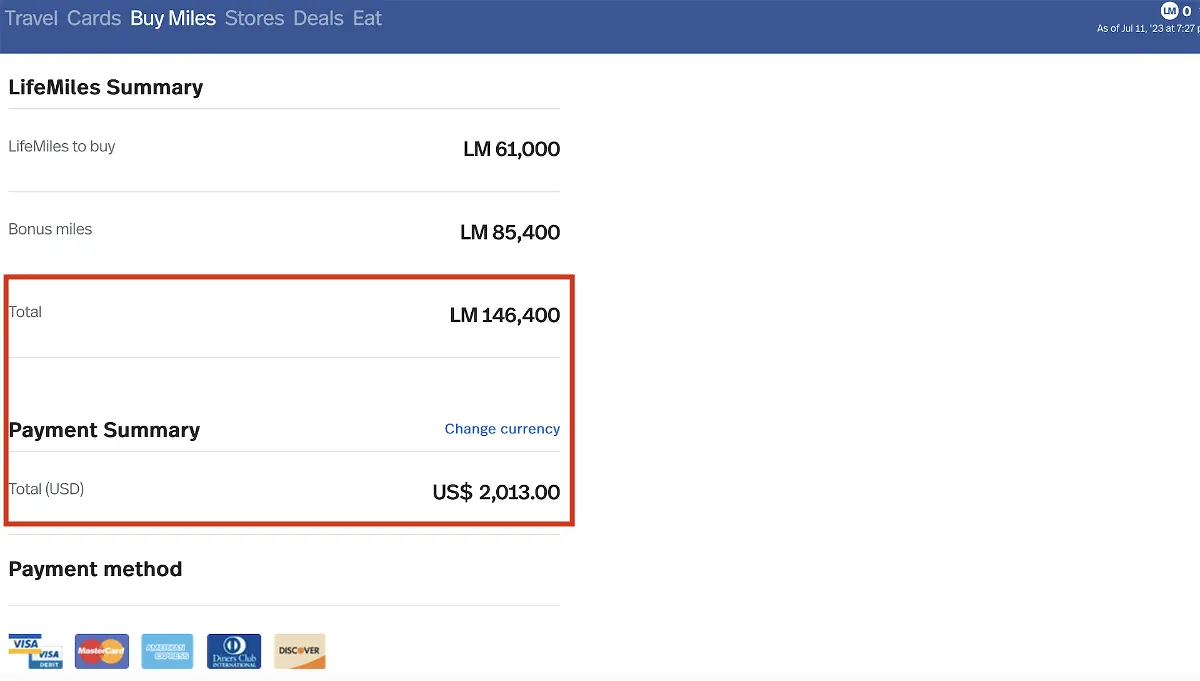Choose the Discover card icon

[x=300, y=651]
